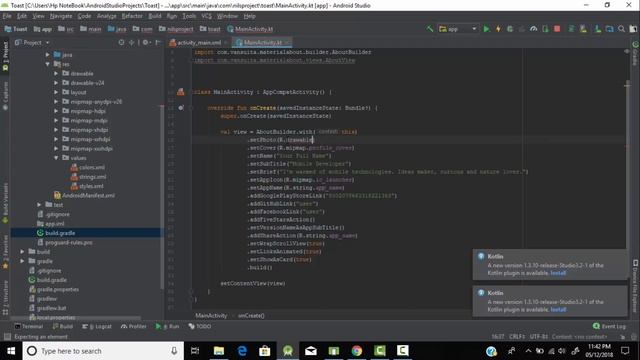Collapse the values folder
Image resolution: width=640 pixels, height=360 pixels.
click(56, 158)
